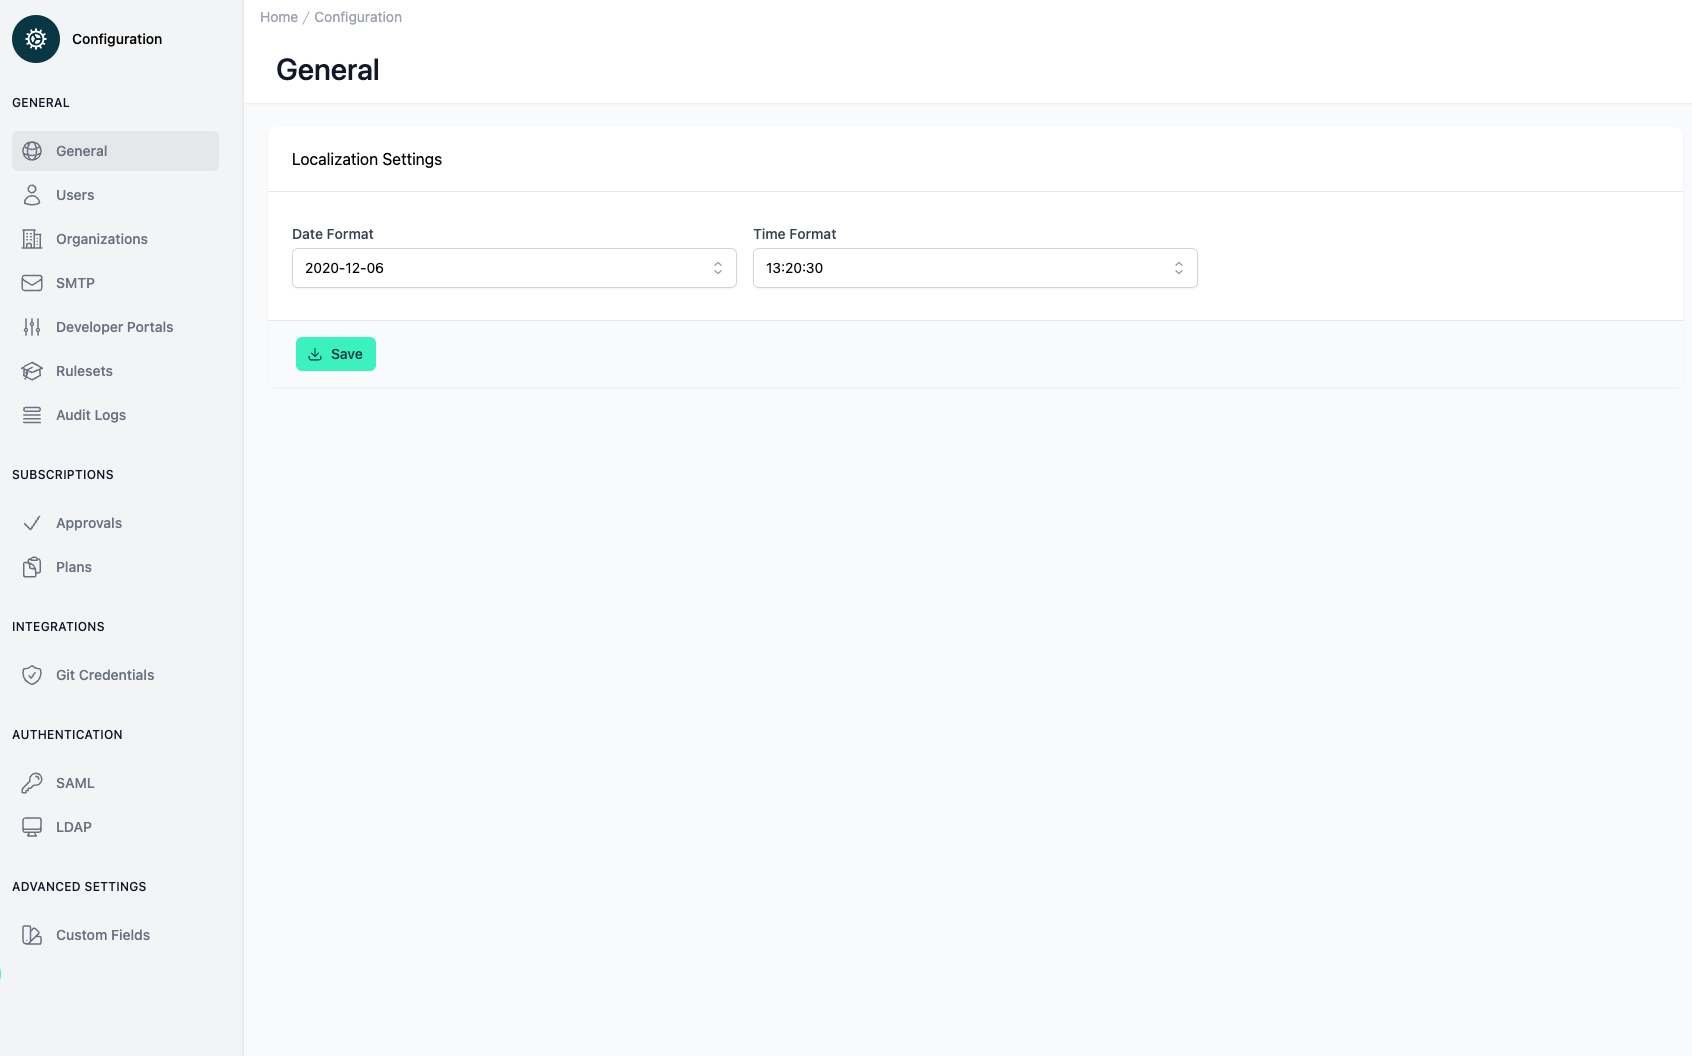The height and width of the screenshot is (1056, 1692).
Task: Open the Time Format dropdown
Action: click(974, 267)
